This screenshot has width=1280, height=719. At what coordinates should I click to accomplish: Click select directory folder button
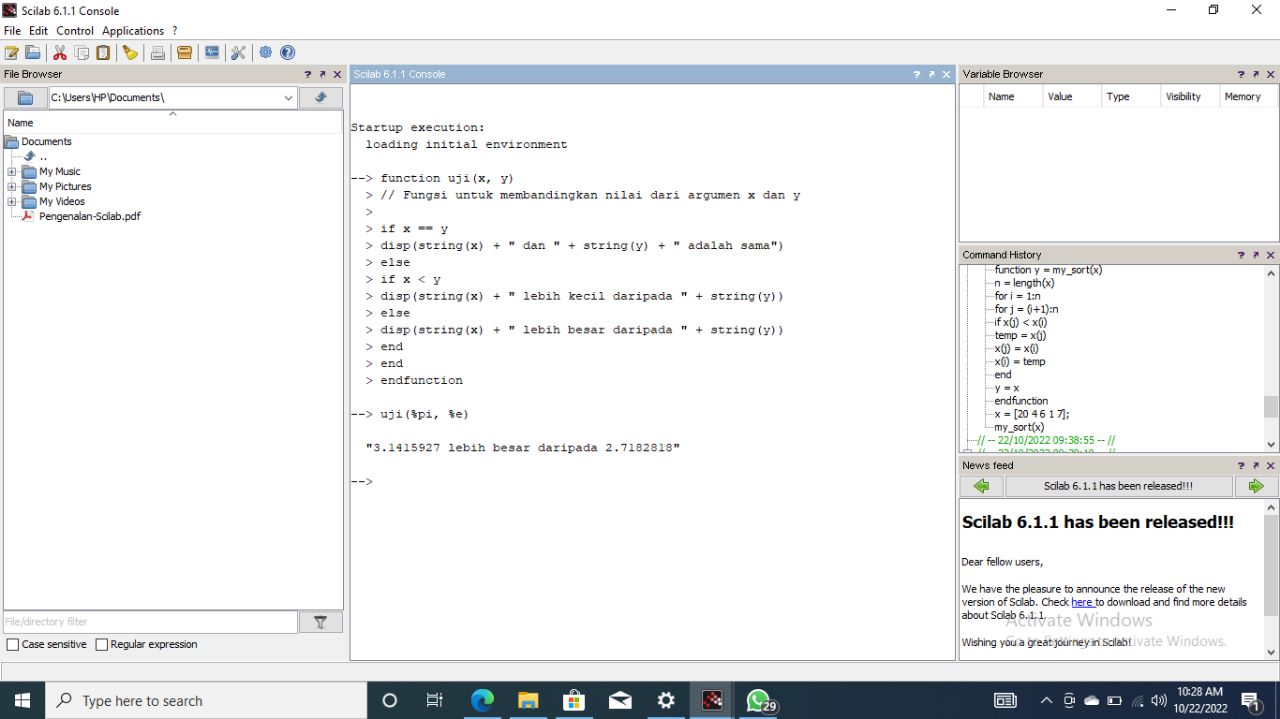[x=26, y=98]
